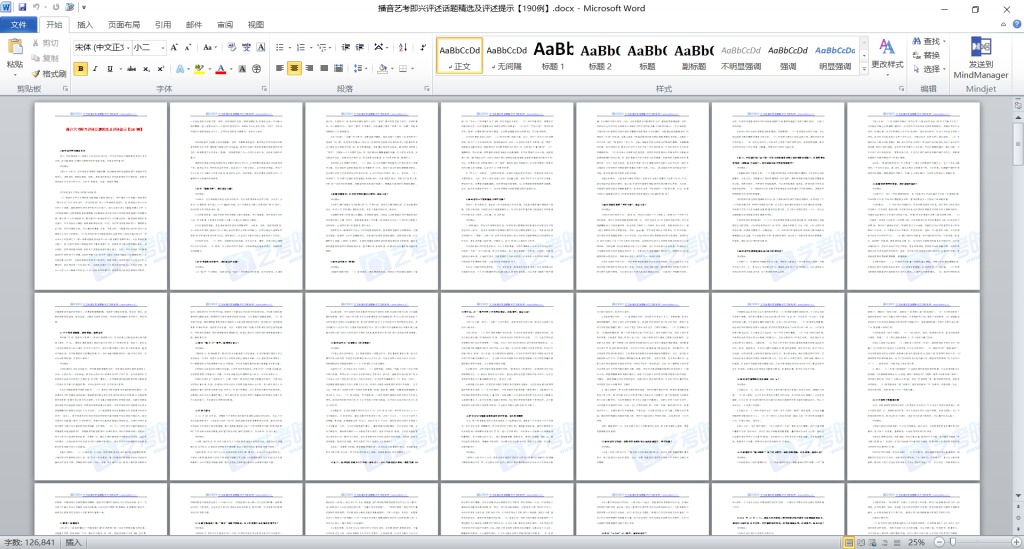Toggle Bold formatting off

(81, 69)
